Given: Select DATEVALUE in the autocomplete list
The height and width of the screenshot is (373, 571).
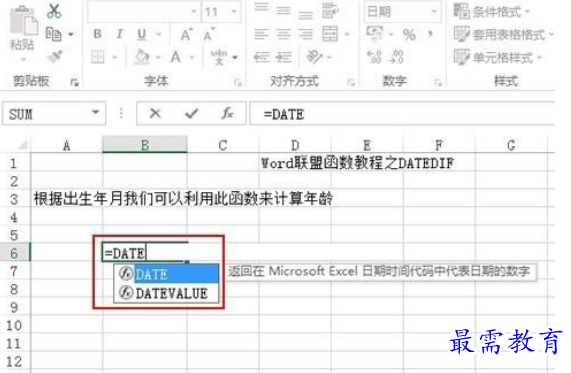Looking at the screenshot, I should [x=166, y=293].
